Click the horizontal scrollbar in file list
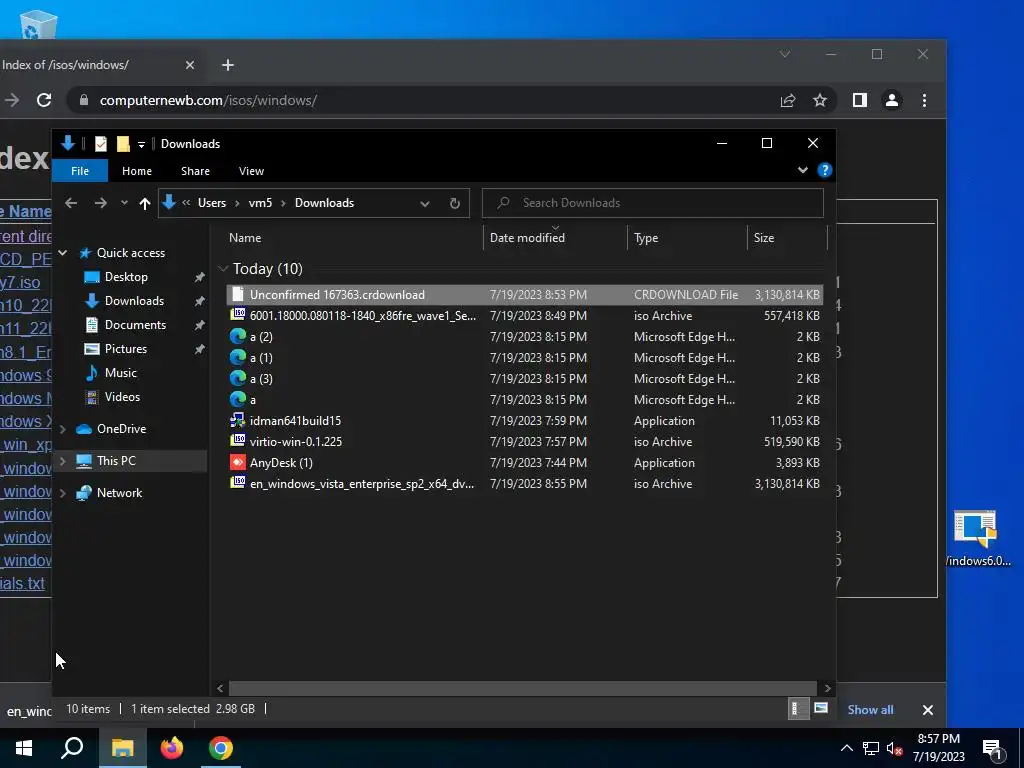This screenshot has height=768, width=1024. [x=522, y=688]
